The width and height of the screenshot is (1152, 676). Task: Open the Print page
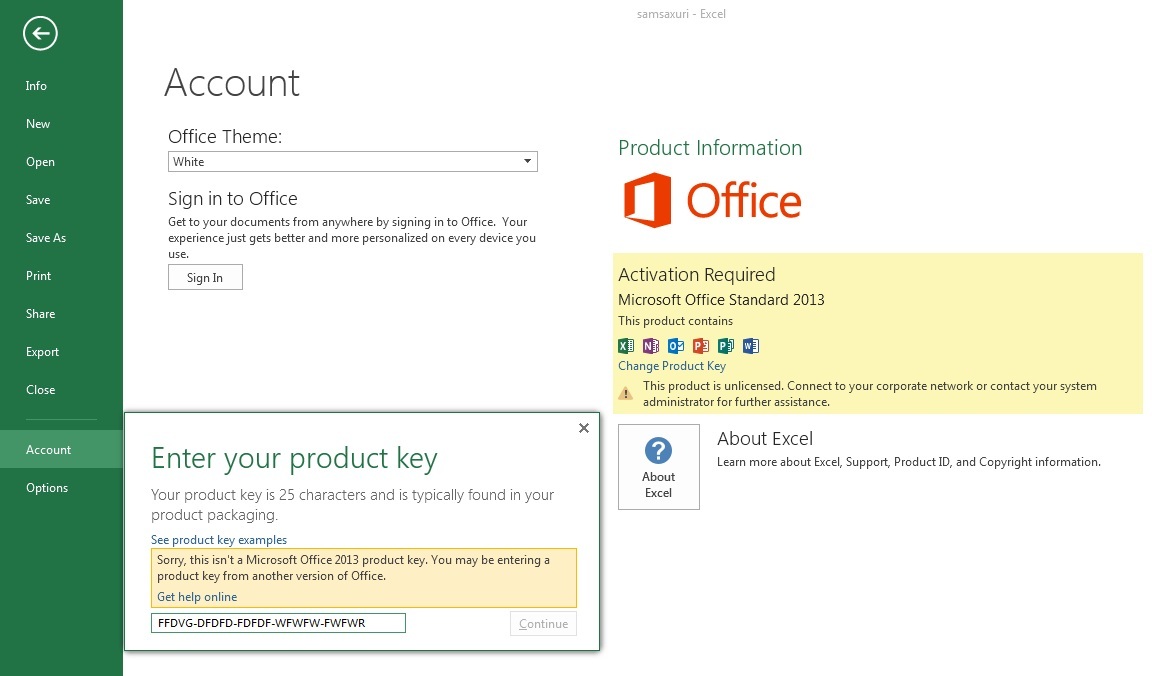coord(62,276)
